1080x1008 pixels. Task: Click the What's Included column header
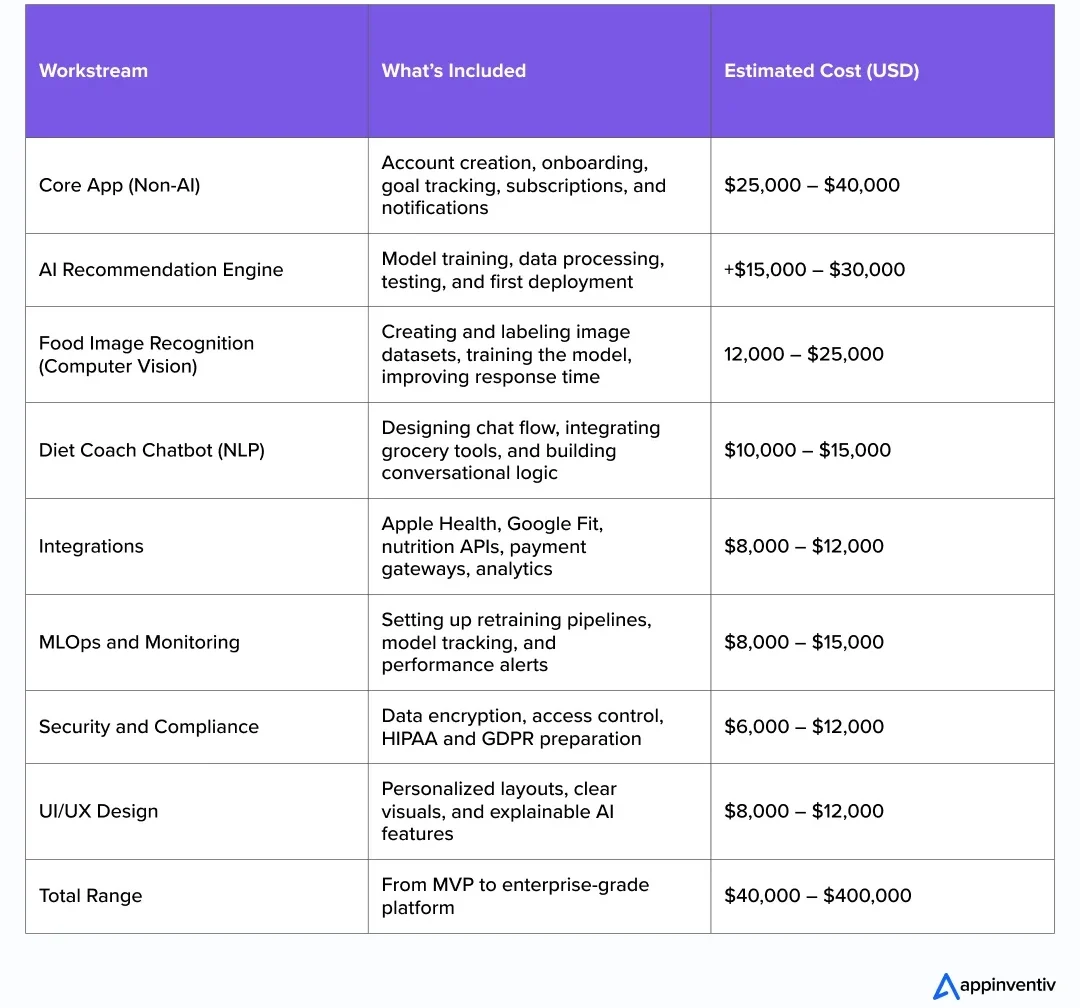tap(453, 71)
